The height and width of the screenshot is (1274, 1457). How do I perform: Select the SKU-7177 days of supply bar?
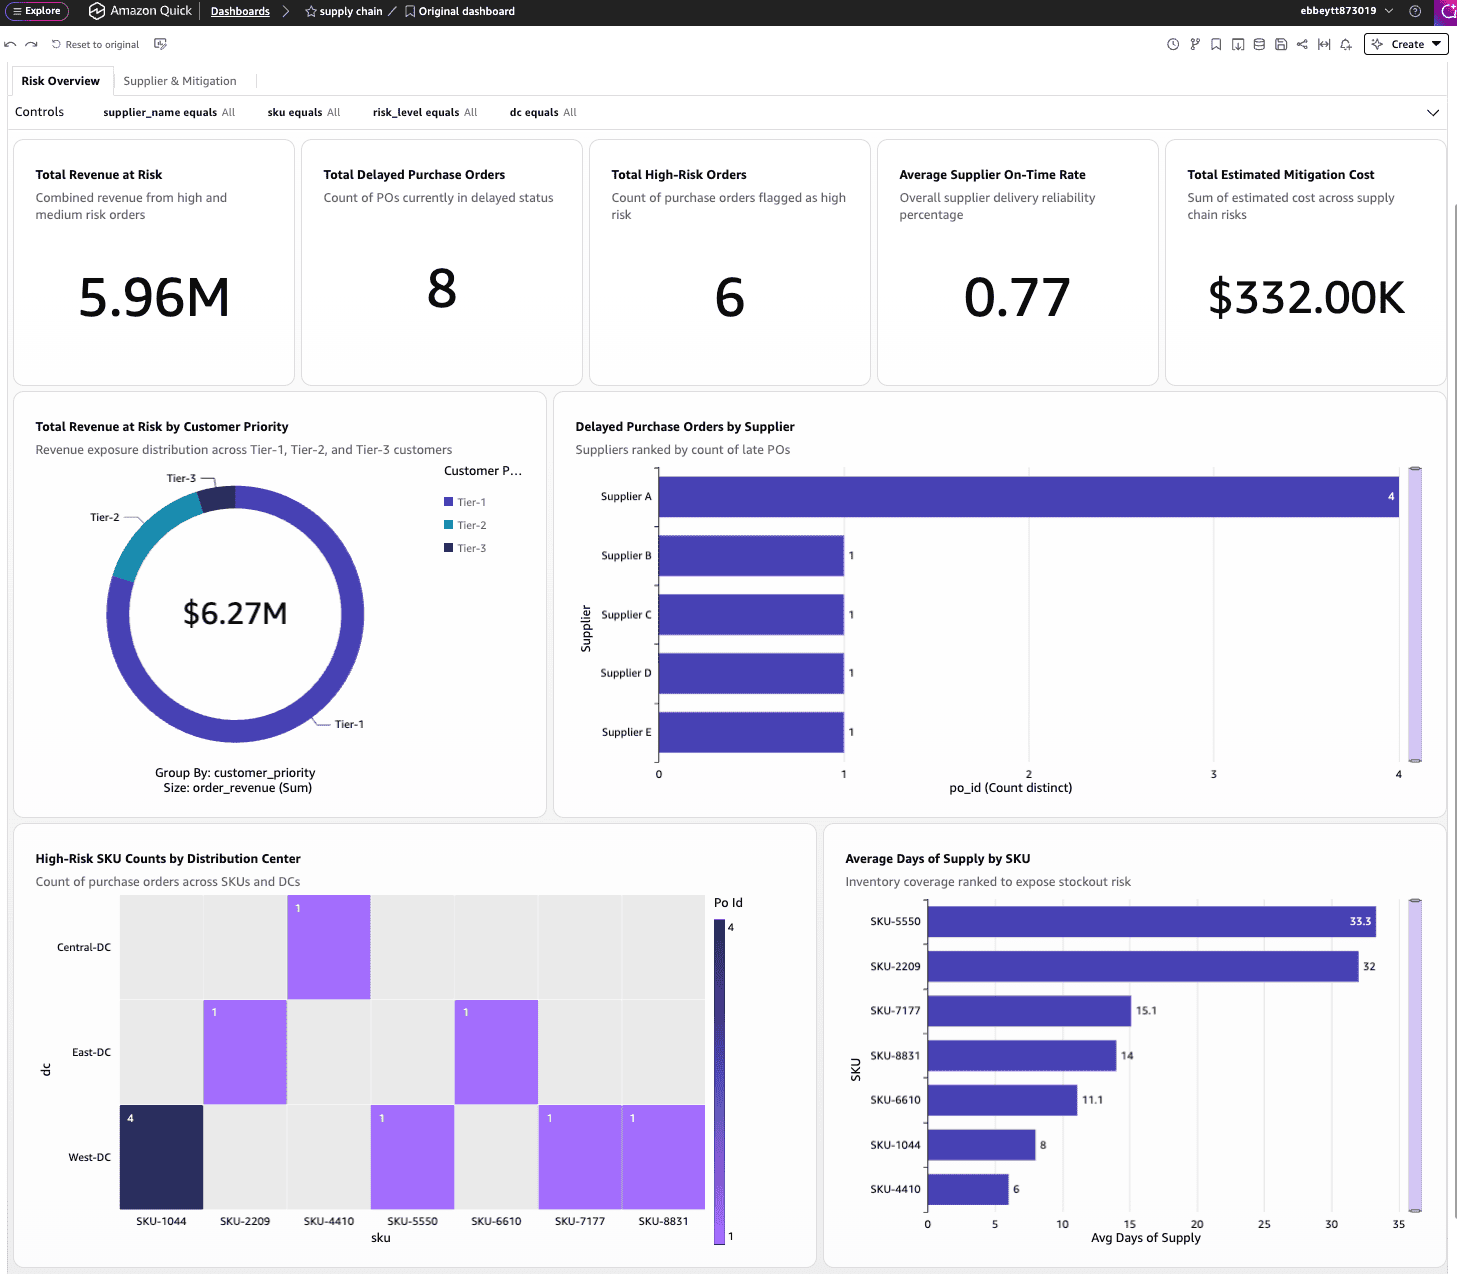[1029, 1011]
